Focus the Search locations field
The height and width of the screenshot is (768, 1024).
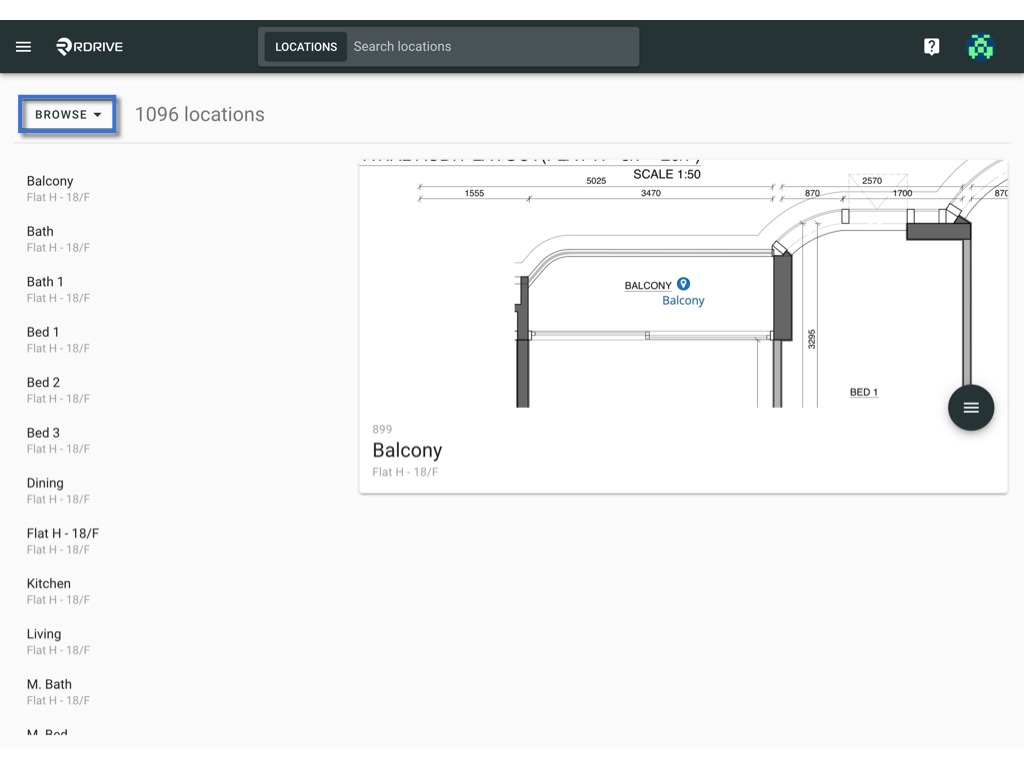pos(492,46)
